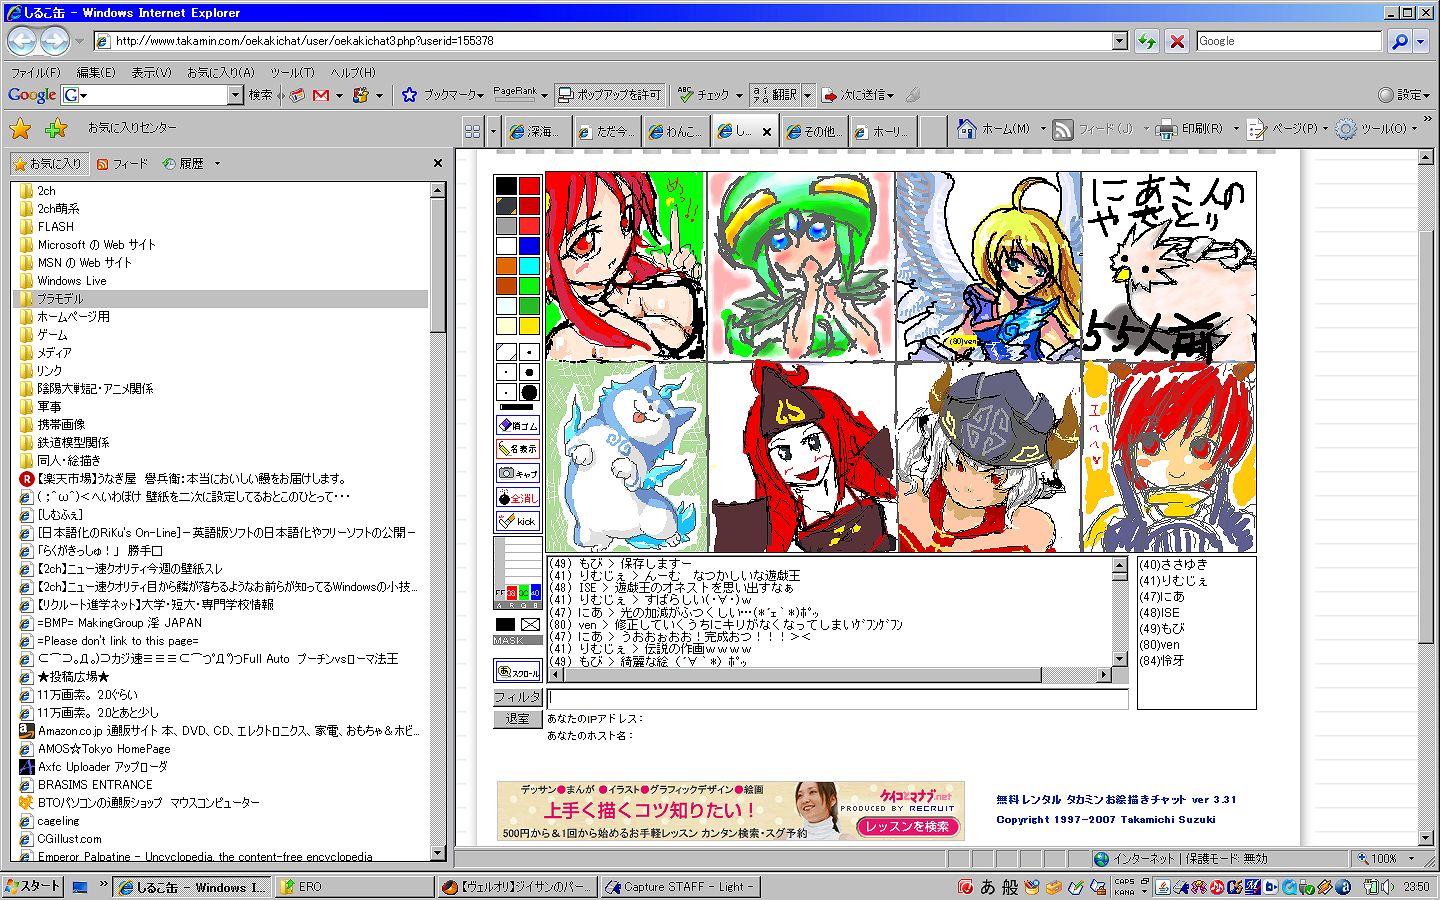Click the スクロール scroll tool

(518, 672)
